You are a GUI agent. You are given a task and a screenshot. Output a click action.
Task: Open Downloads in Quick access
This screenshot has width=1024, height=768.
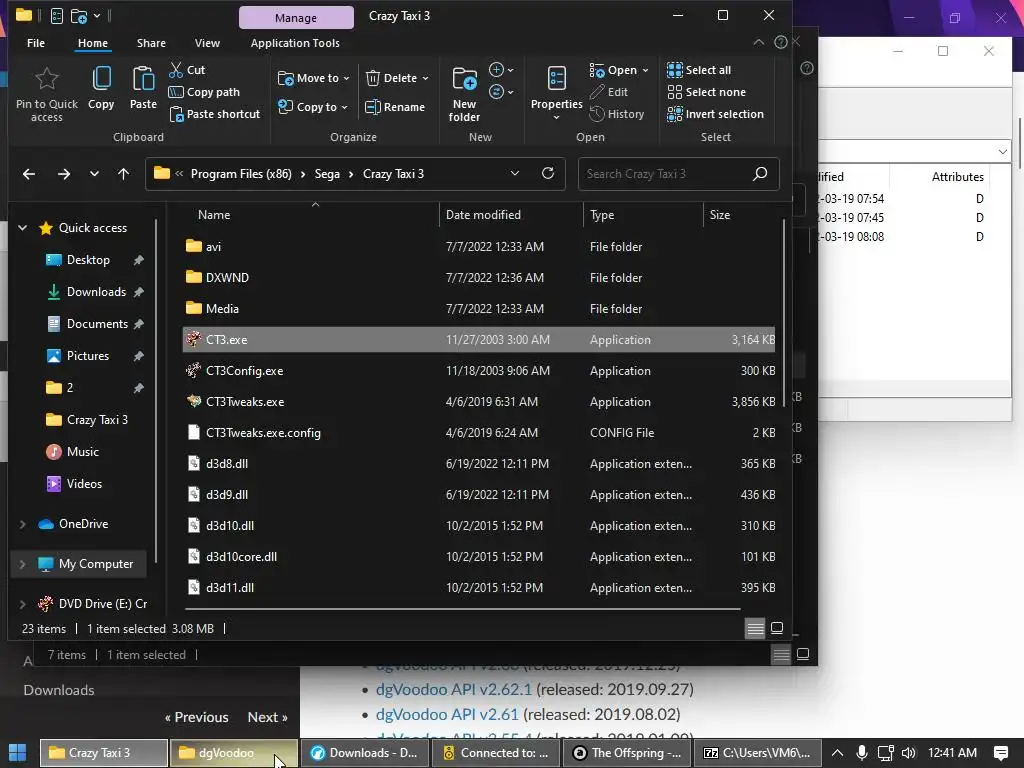pyautogui.click(x=96, y=292)
